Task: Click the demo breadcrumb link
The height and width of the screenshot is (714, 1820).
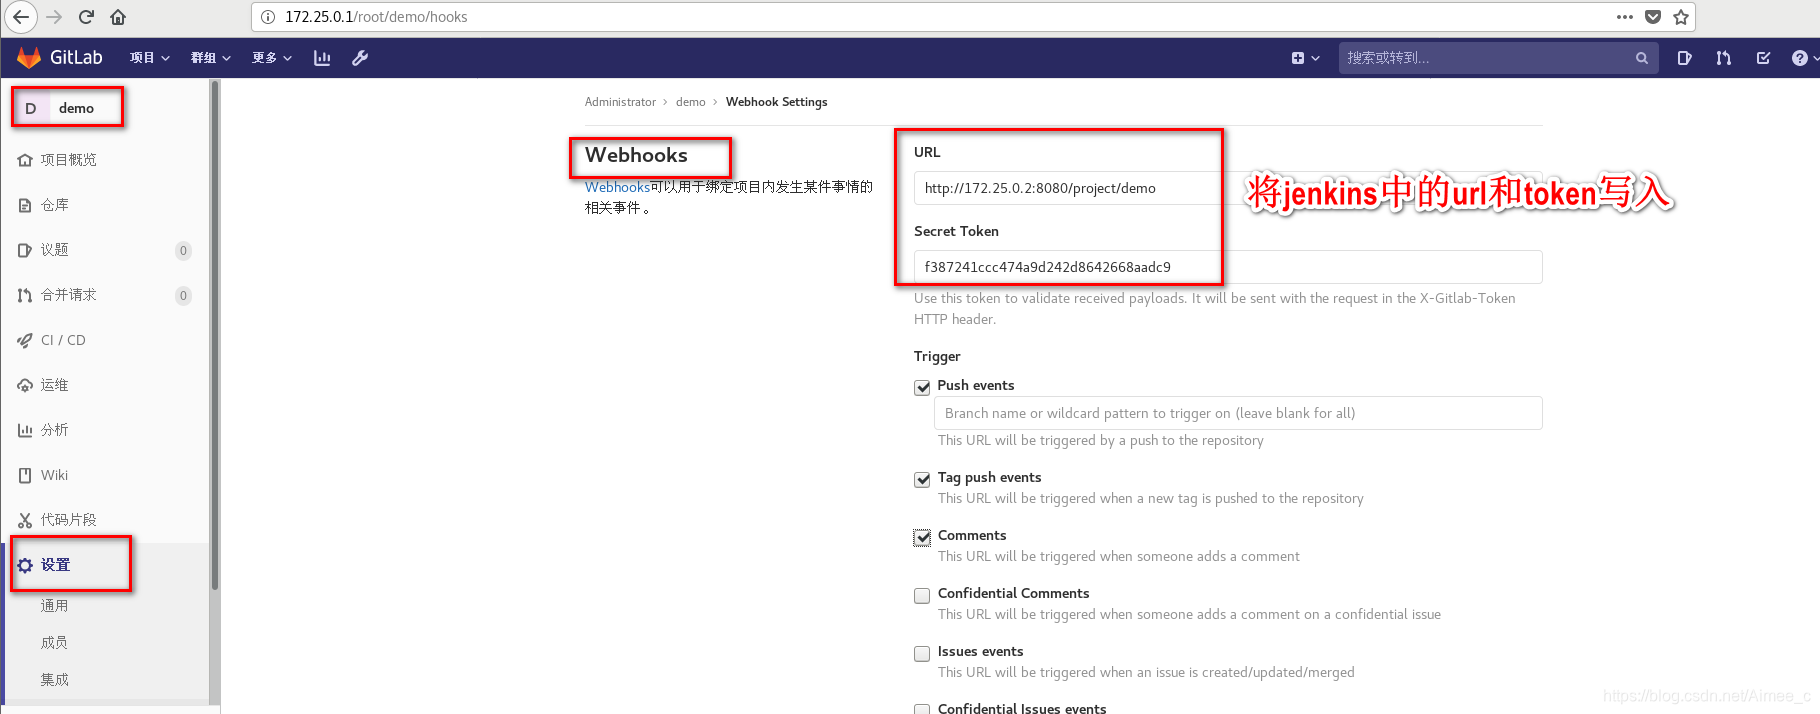Action: [690, 102]
